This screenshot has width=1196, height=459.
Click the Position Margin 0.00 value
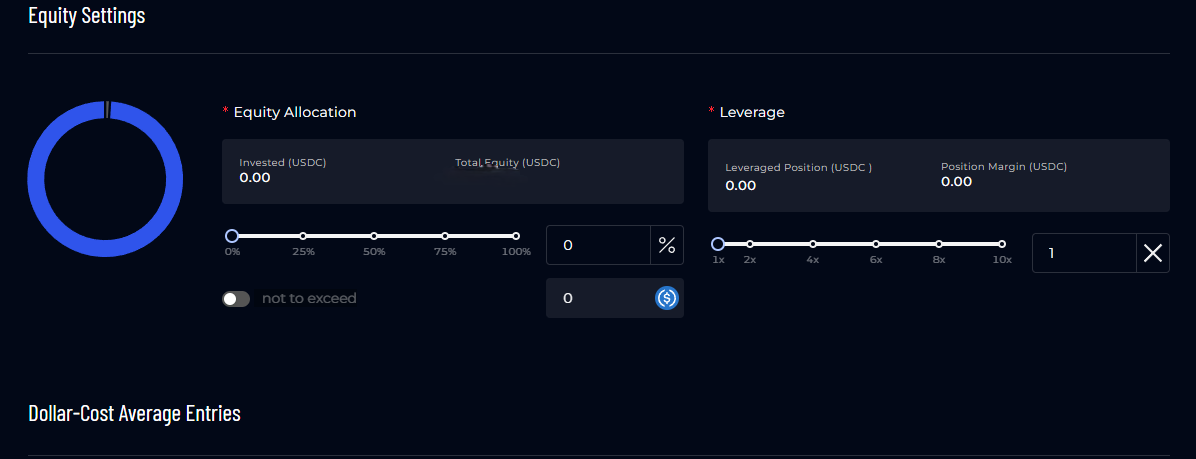tap(956, 181)
